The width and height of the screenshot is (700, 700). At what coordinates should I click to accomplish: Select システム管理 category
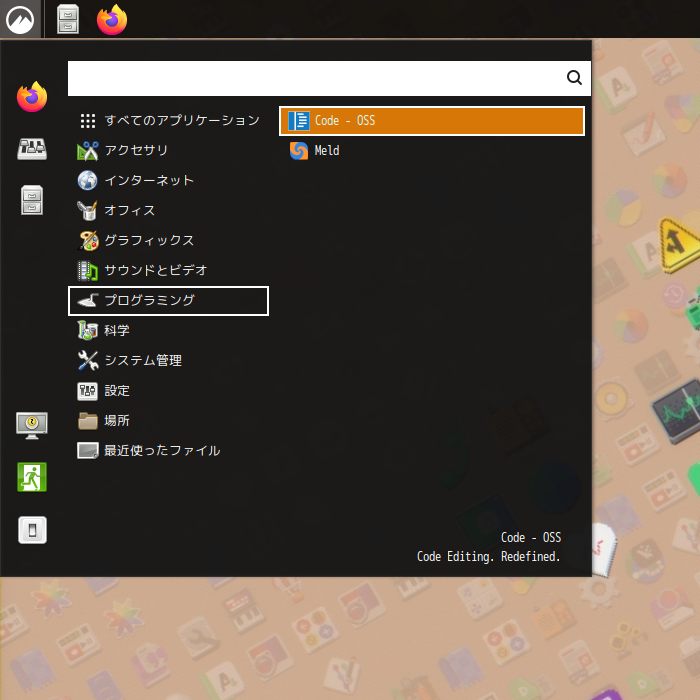(168, 361)
